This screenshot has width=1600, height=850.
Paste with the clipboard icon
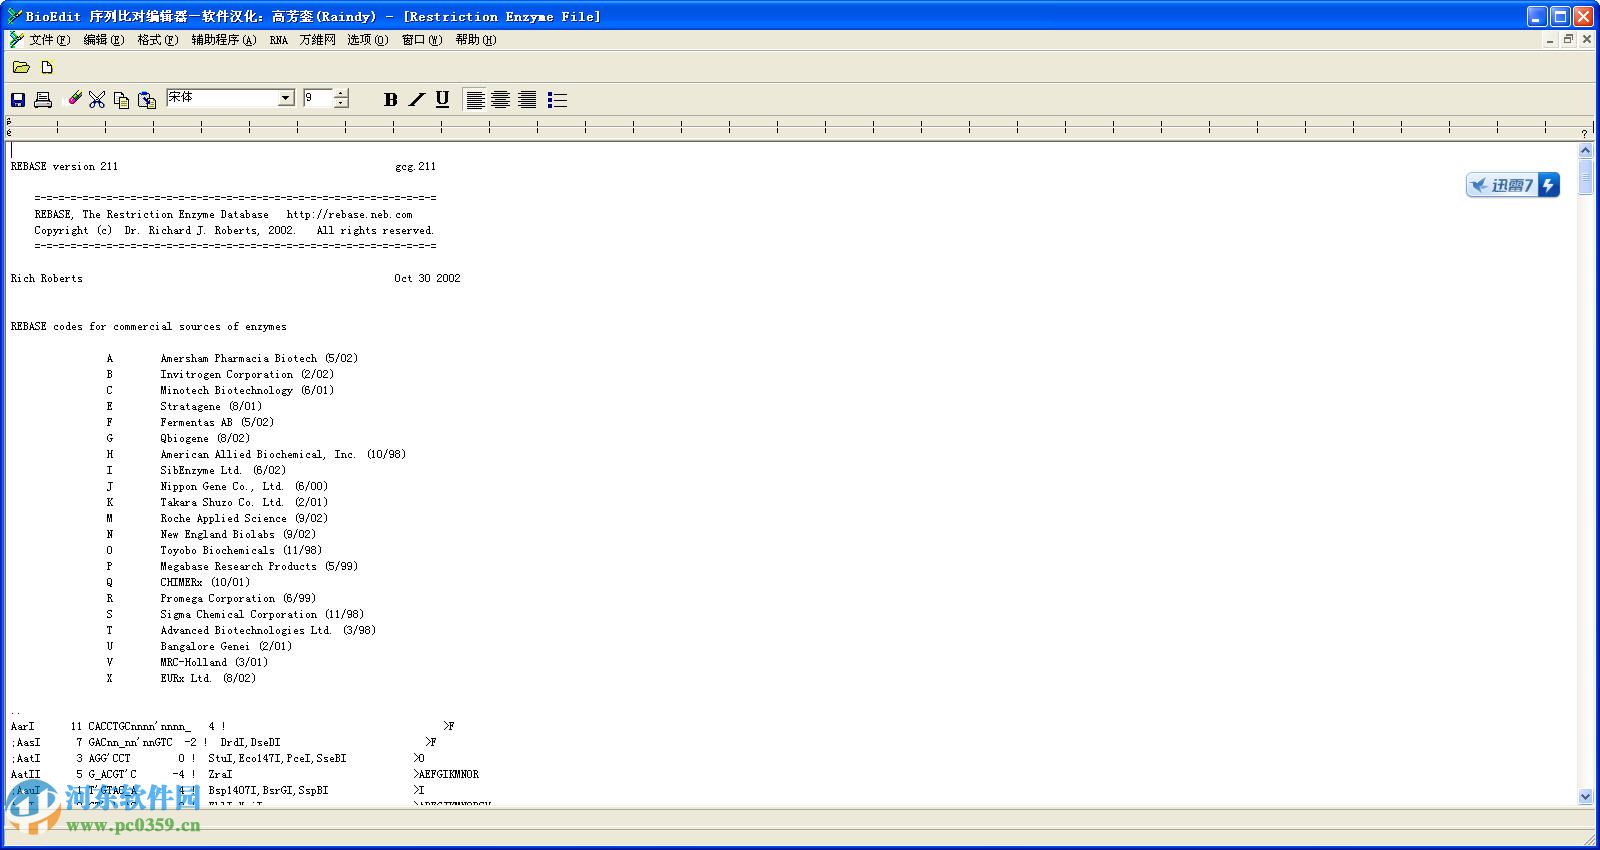pos(147,99)
